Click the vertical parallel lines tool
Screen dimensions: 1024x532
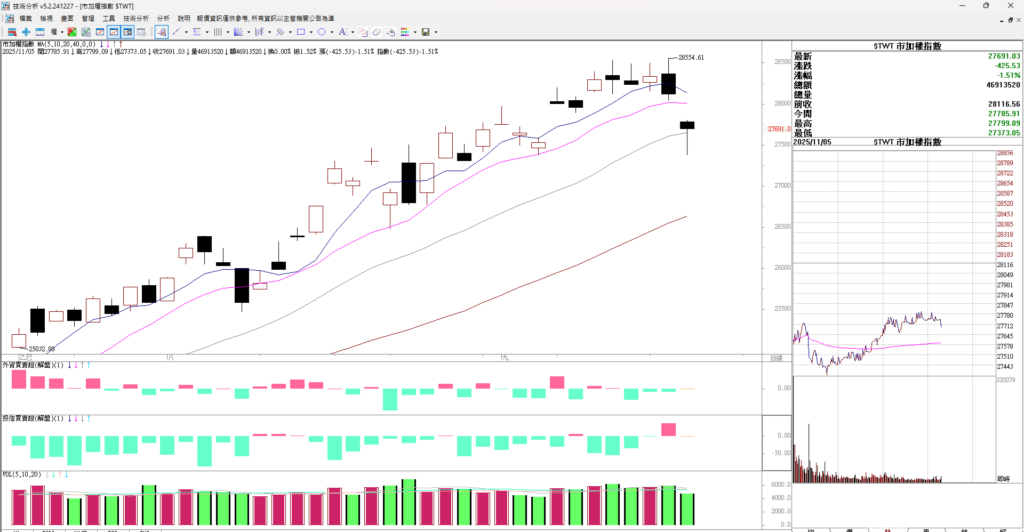(217, 32)
